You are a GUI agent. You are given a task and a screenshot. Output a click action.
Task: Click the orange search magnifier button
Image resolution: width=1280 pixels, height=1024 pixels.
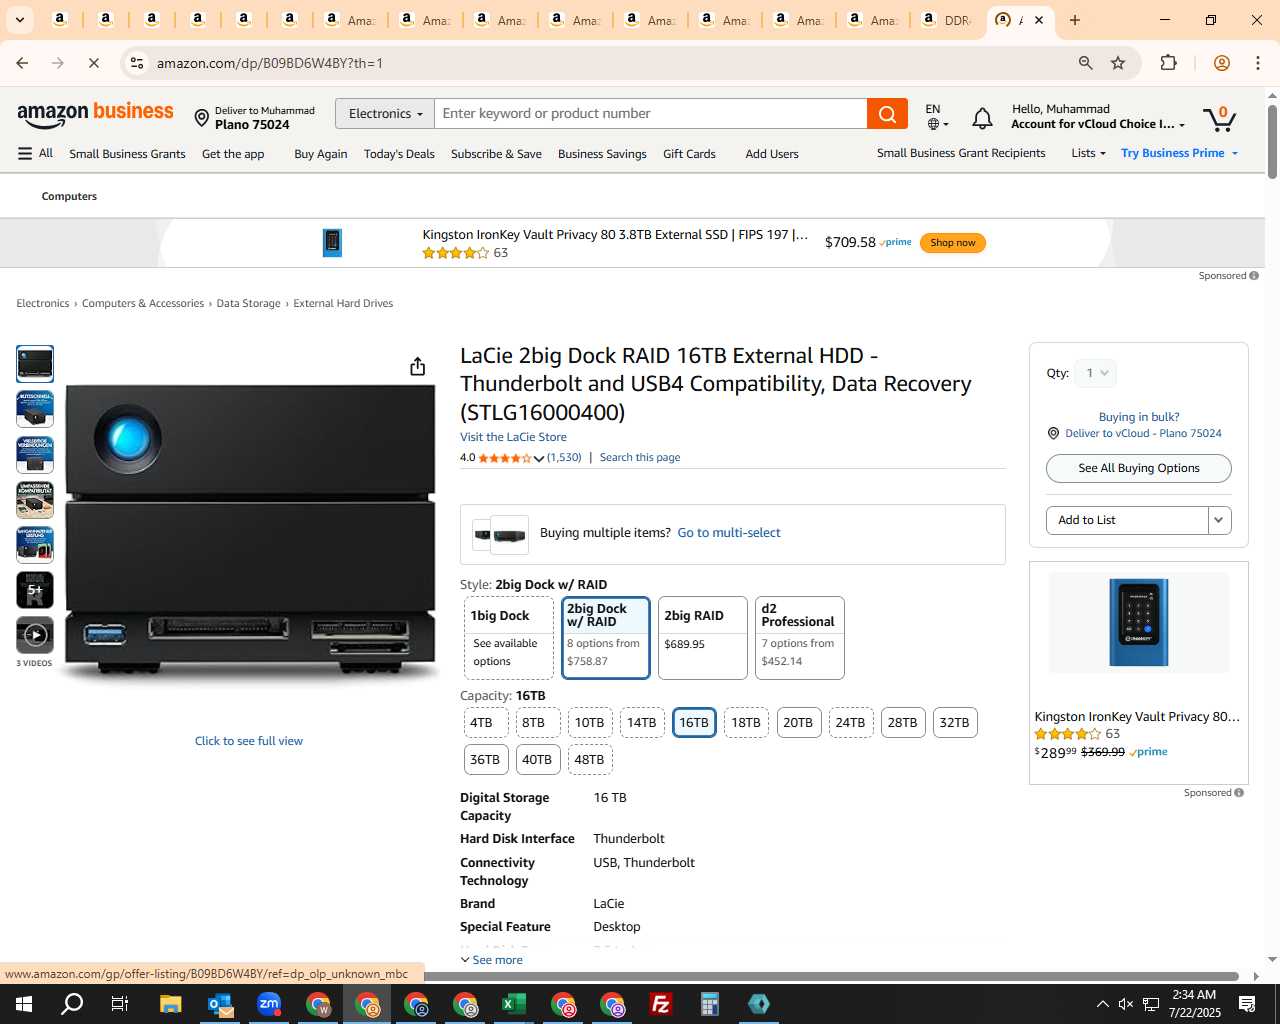click(x=887, y=114)
